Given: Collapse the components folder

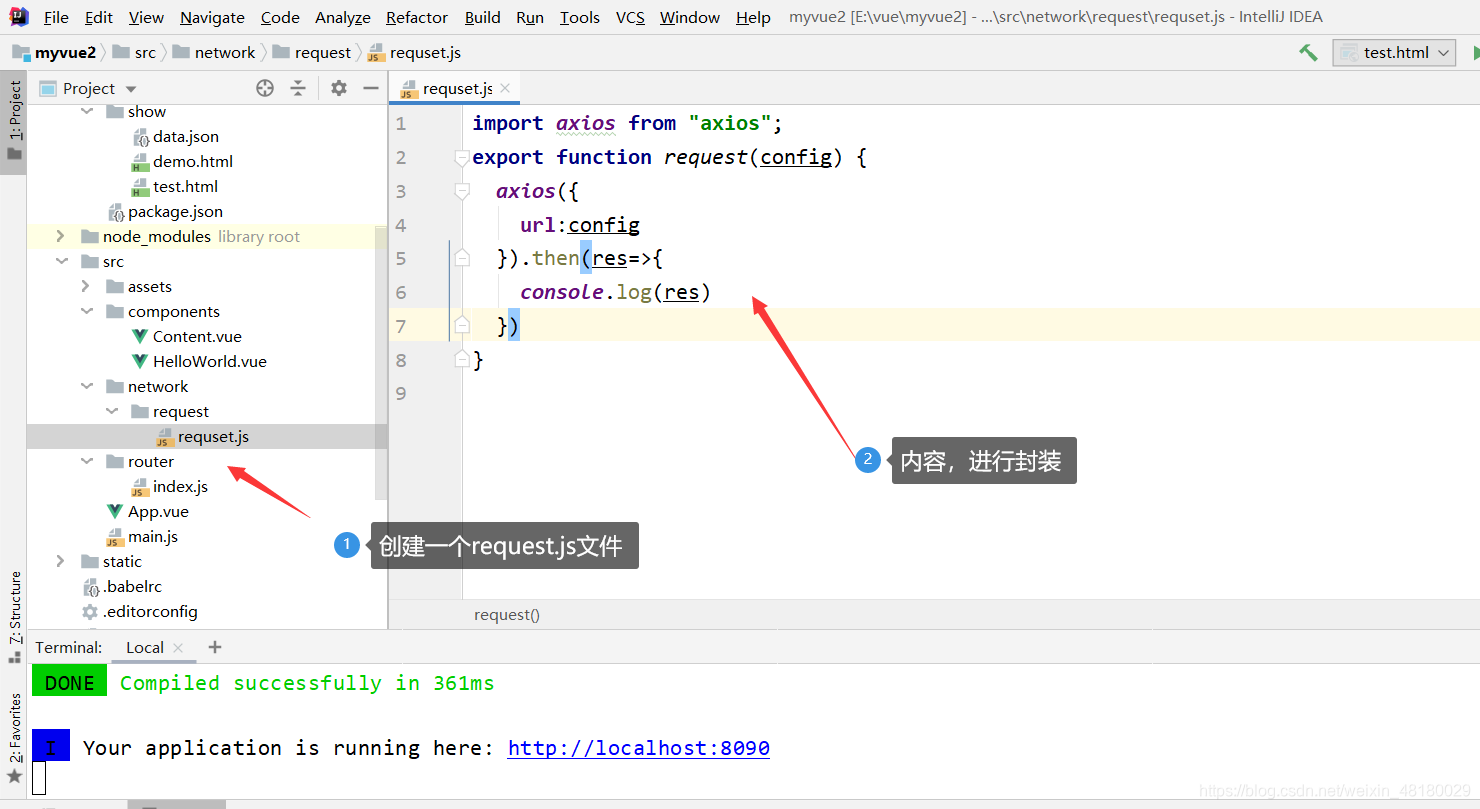Looking at the screenshot, I should pos(86,311).
